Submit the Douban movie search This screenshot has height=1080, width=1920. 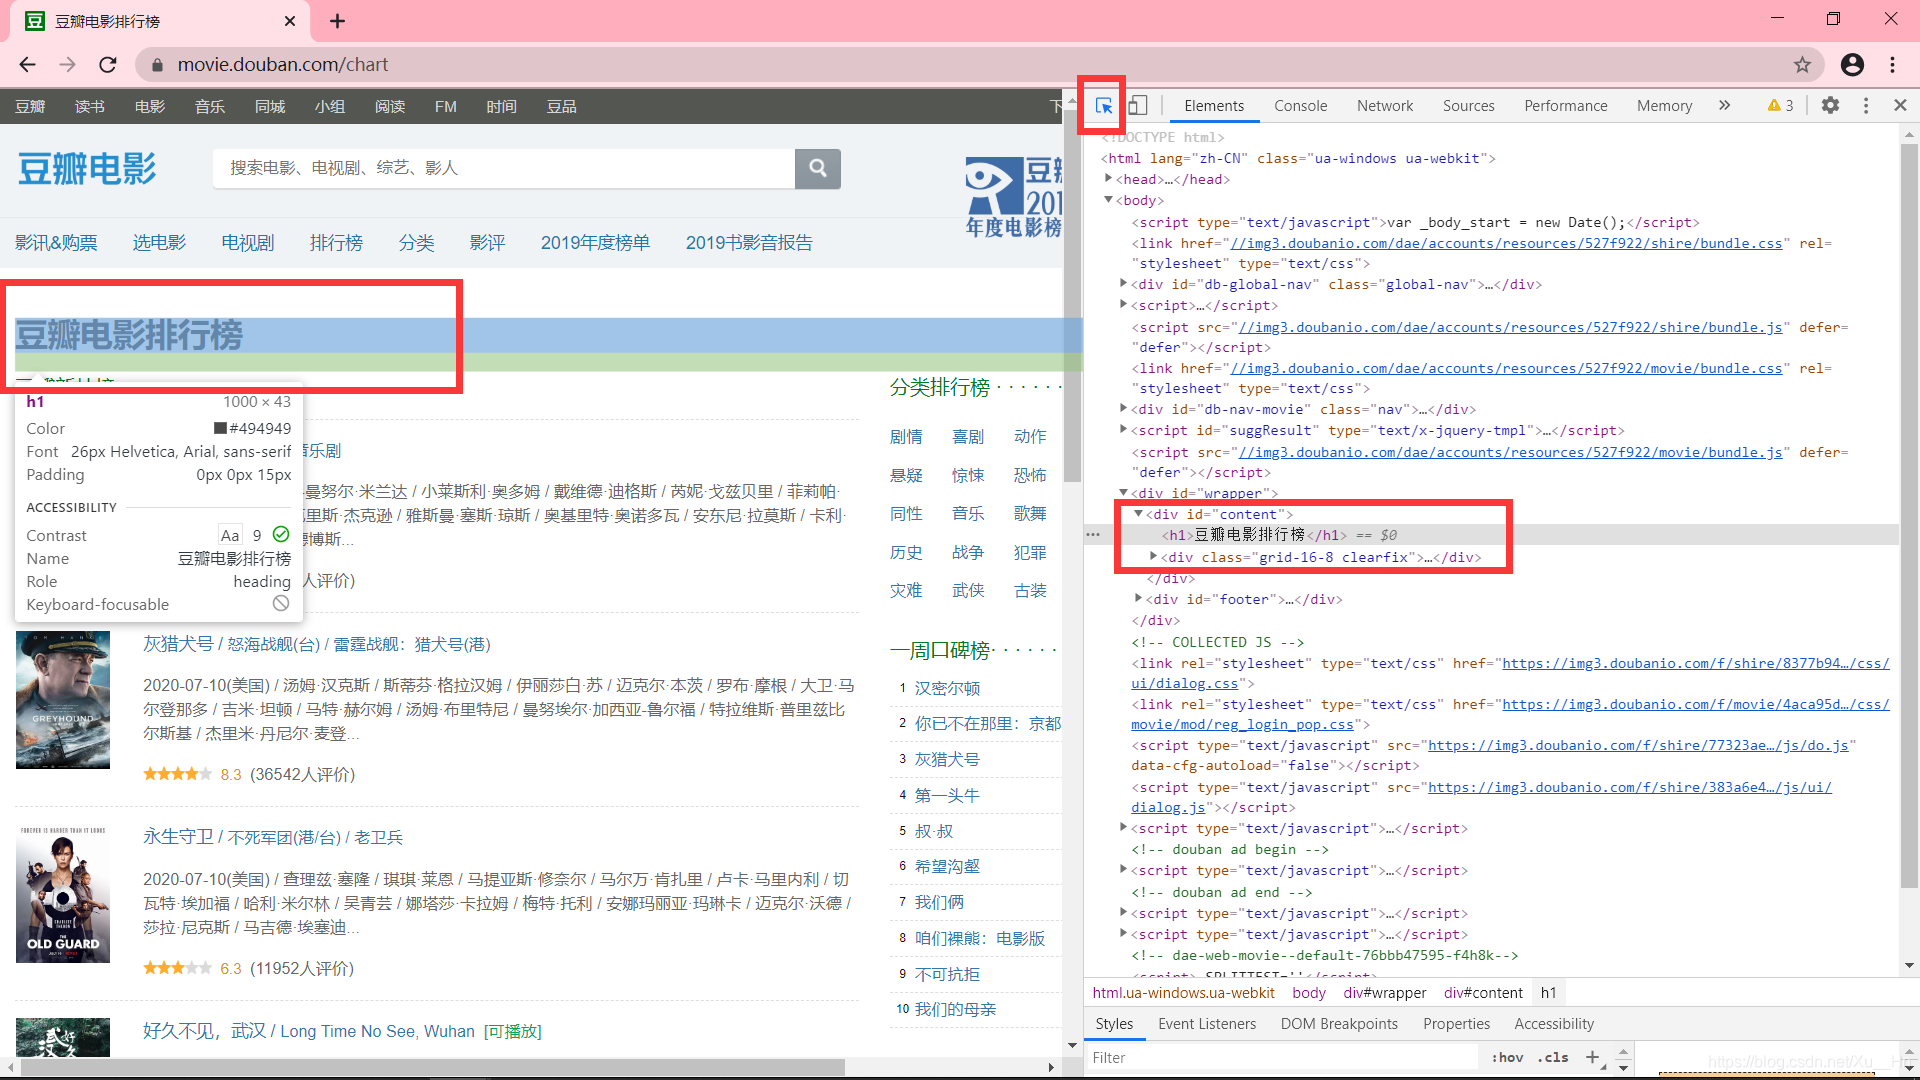(x=818, y=168)
